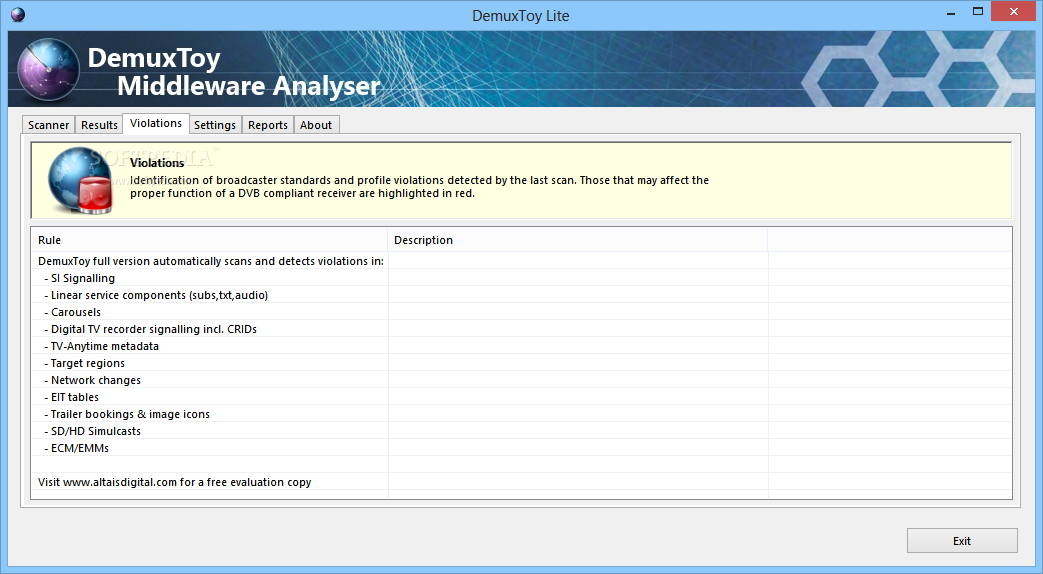The height and width of the screenshot is (574, 1043).
Task: Select the '- ECM/EMMs' row
Action: coord(522,448)
